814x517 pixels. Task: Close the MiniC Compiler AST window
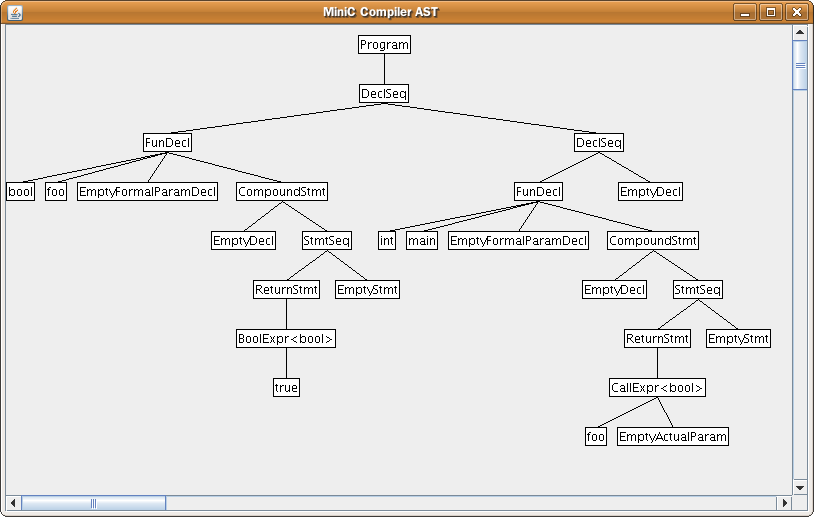click(x=796, y=12)
